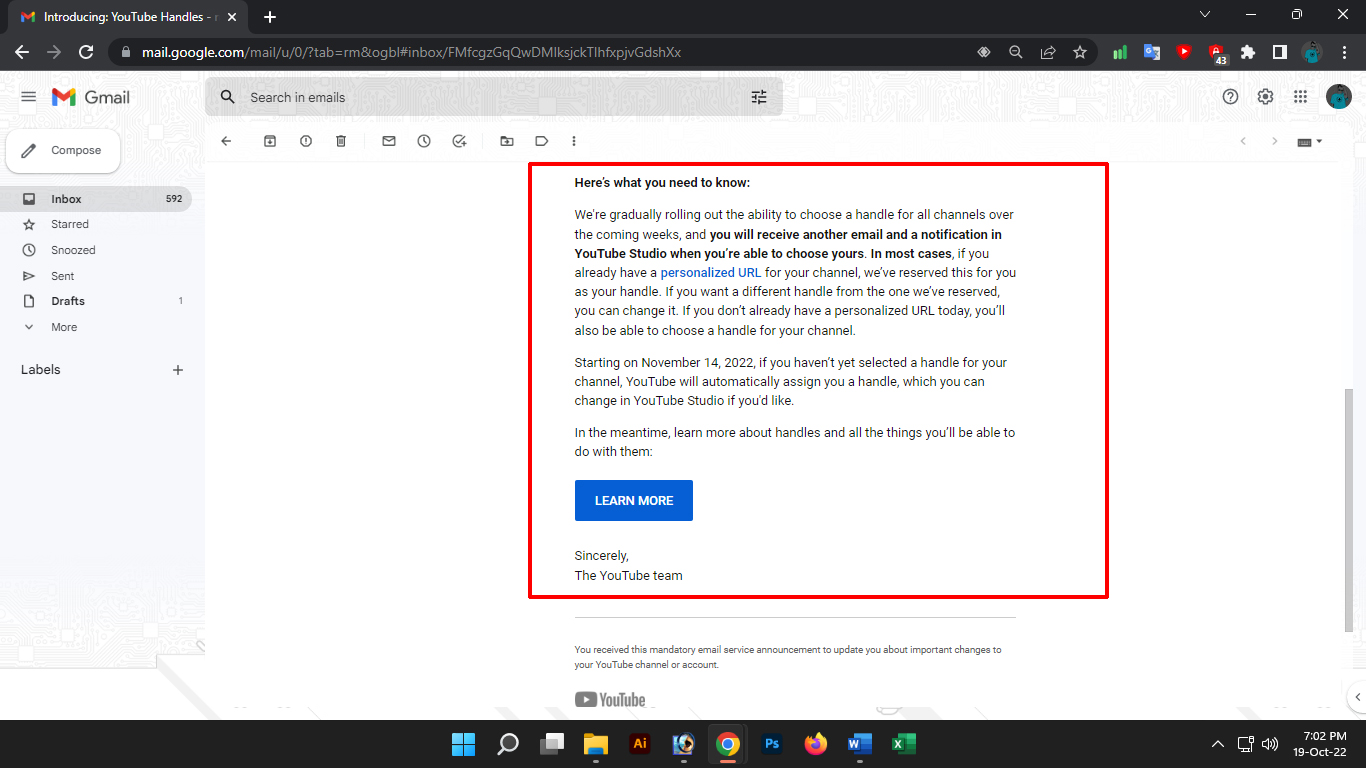This screenshot has height=768, width=1366.
Task: Click the Compose button
Action: [63, 150]
